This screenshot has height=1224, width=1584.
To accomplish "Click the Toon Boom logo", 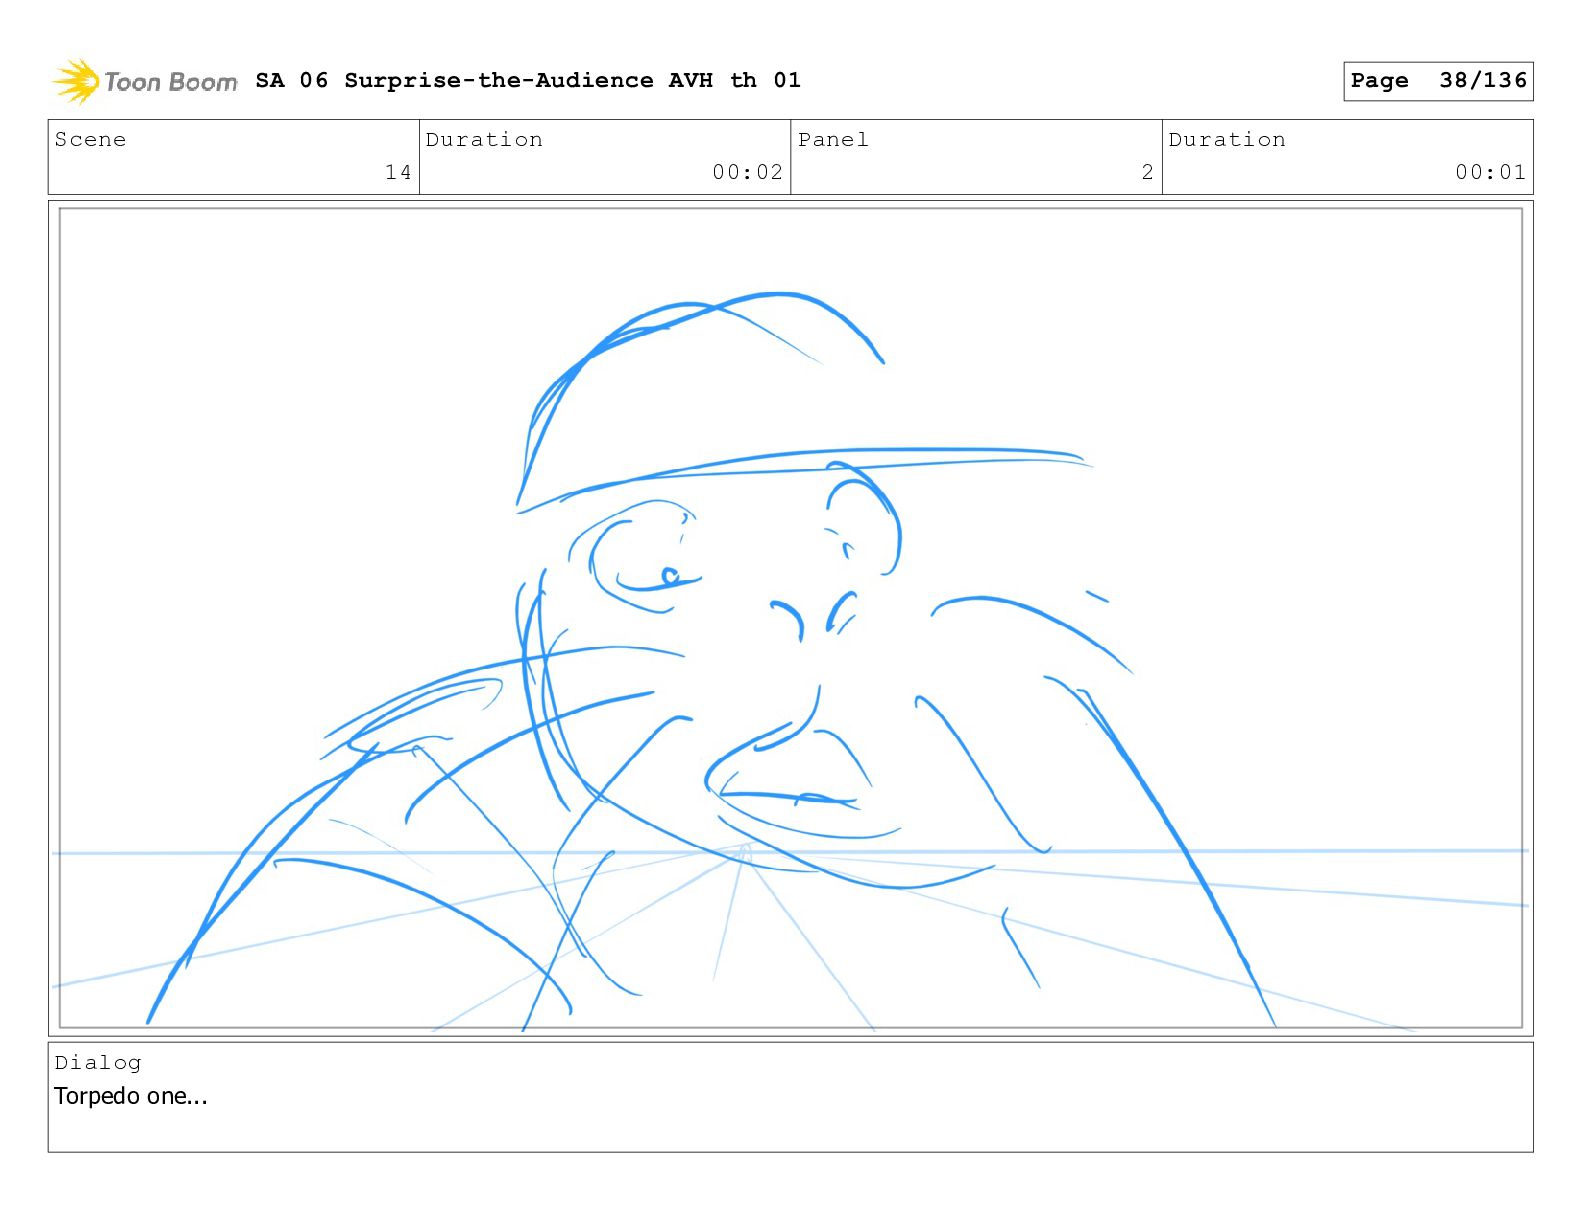I will coord(145,81).
